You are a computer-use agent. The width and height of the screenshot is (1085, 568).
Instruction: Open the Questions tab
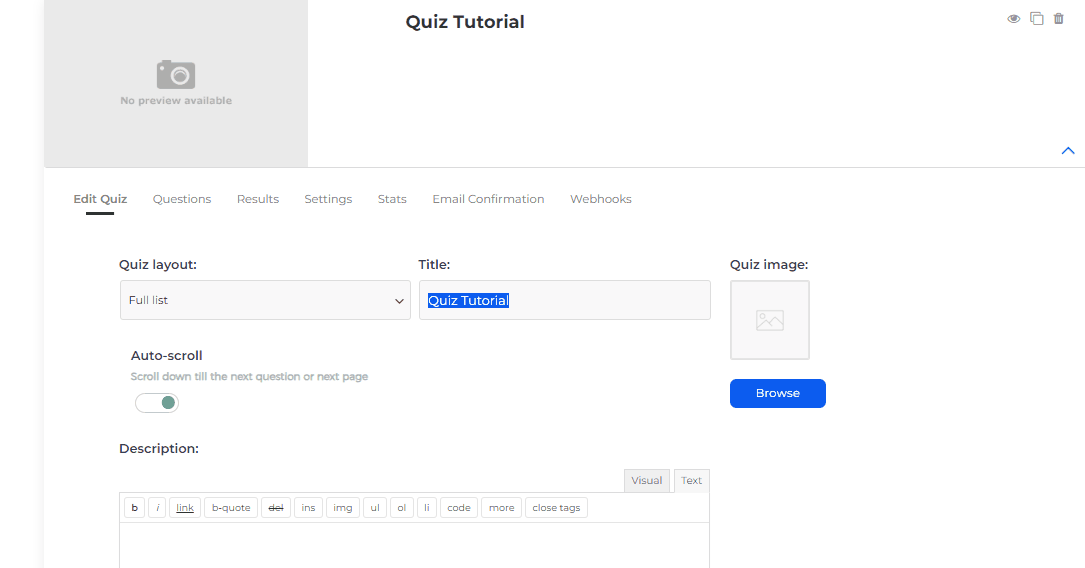pyautogui.click(x=182, y=199)
